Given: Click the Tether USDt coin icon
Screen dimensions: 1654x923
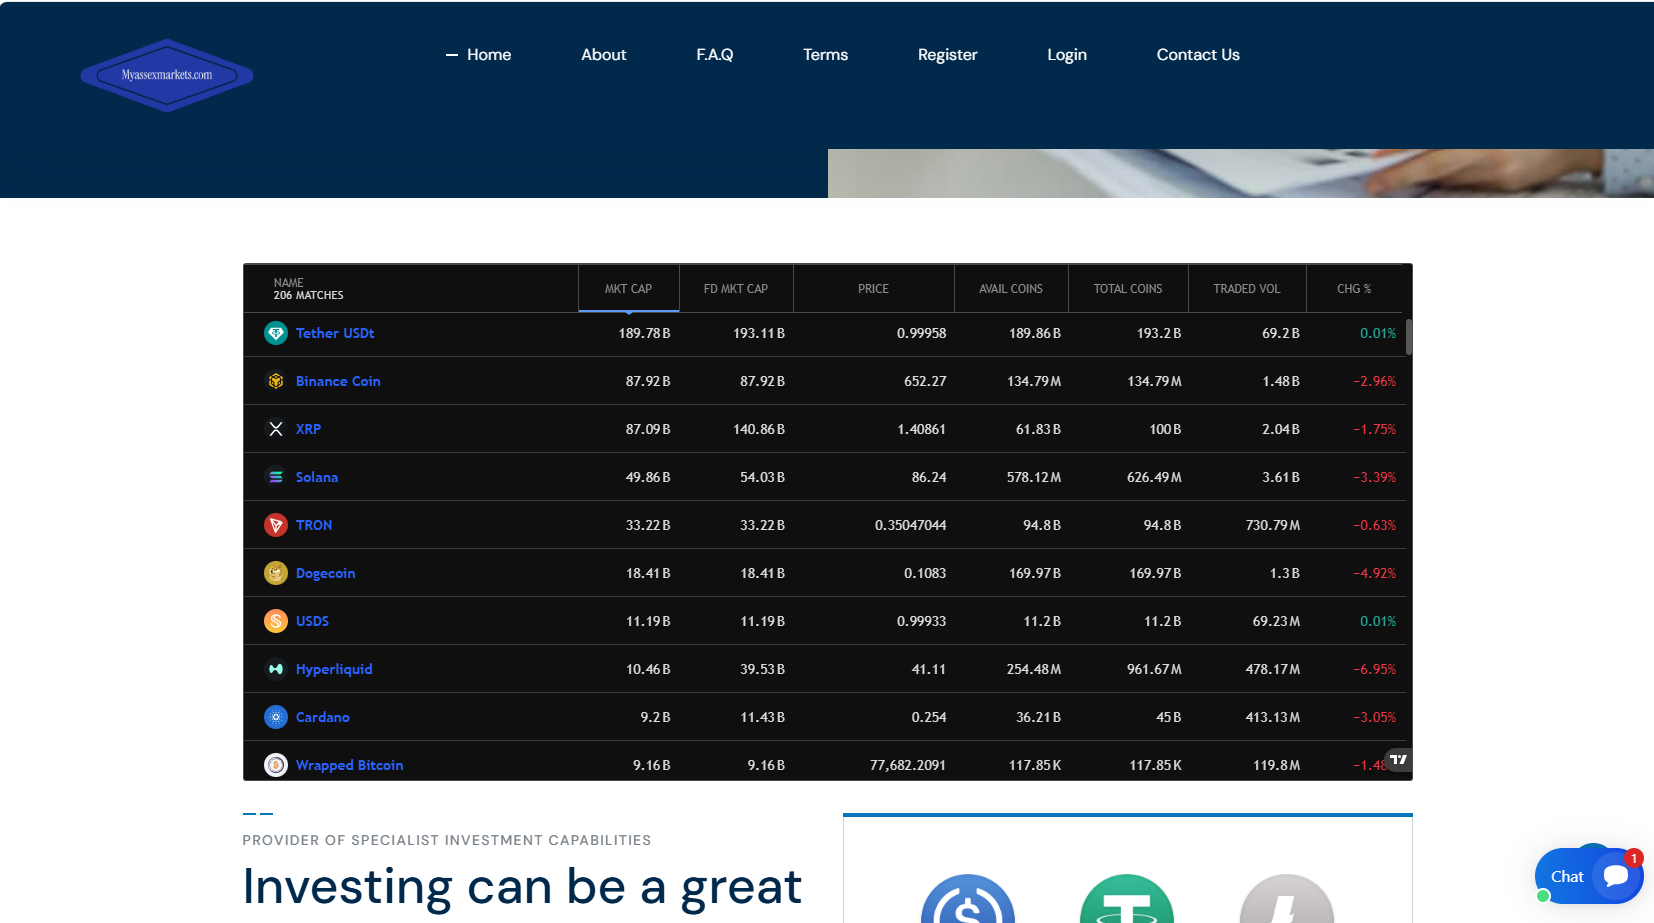Looking at the screenshot, I should [276, 333].
